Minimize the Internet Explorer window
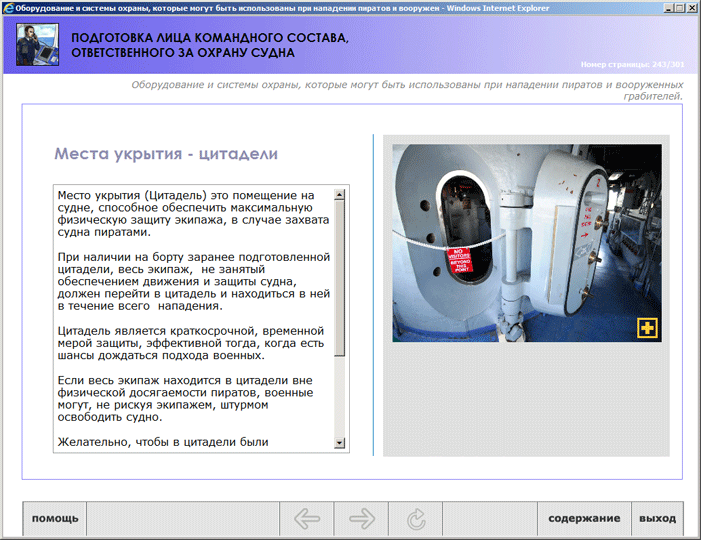This screenshot has height=540, width=701. [668, 8]
